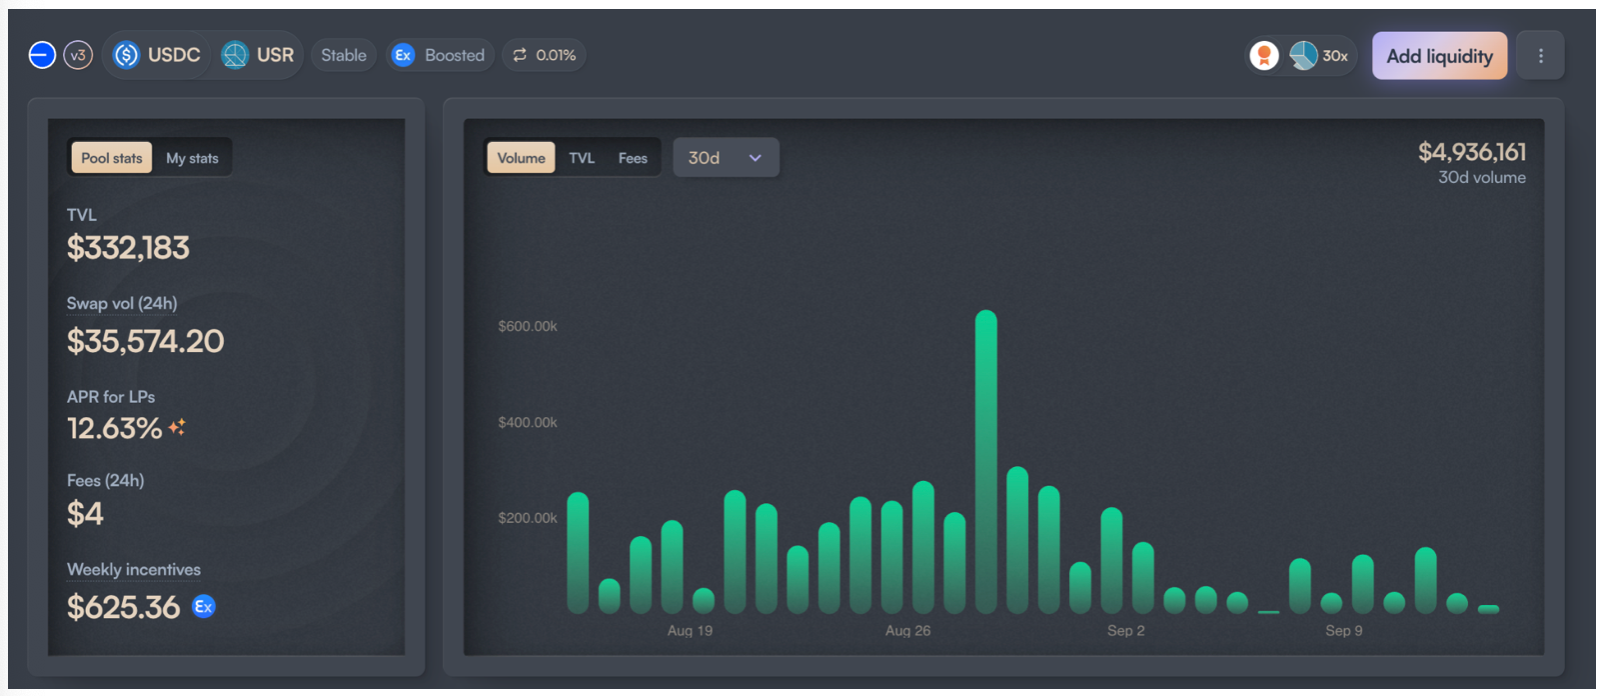
Task: Click the tallest bar in volume chart
Action: [x=986, y=460]
